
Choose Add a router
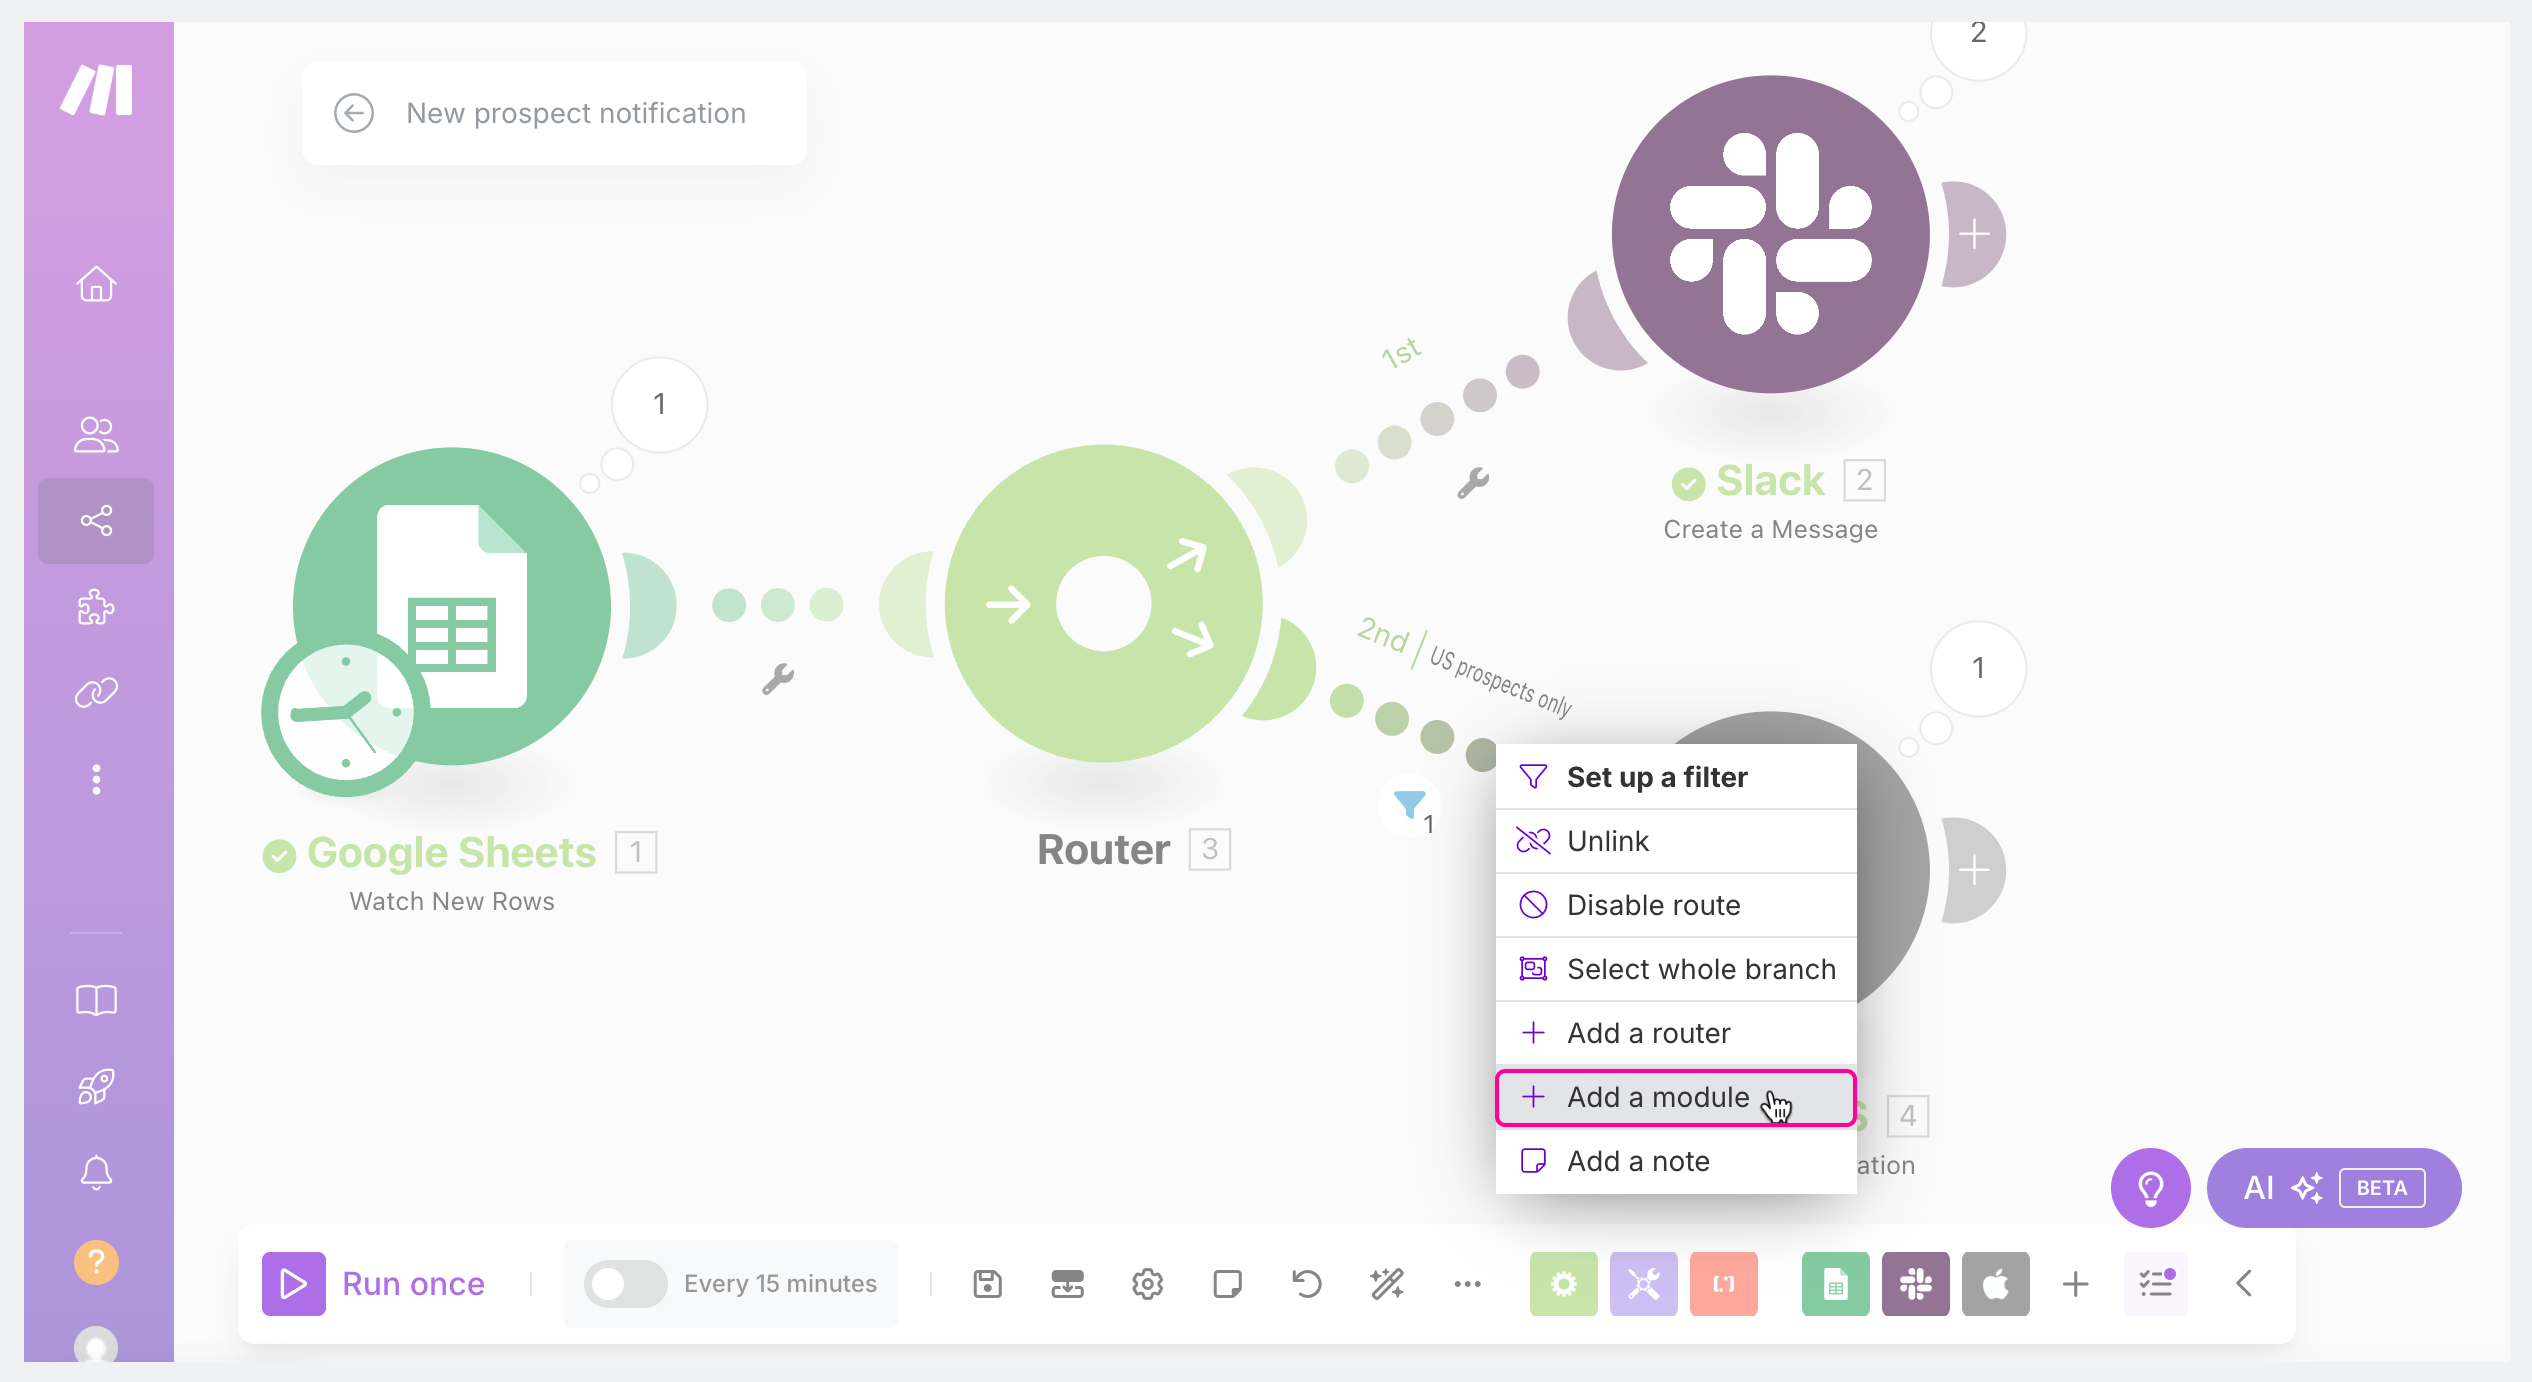point(1676,1033)
